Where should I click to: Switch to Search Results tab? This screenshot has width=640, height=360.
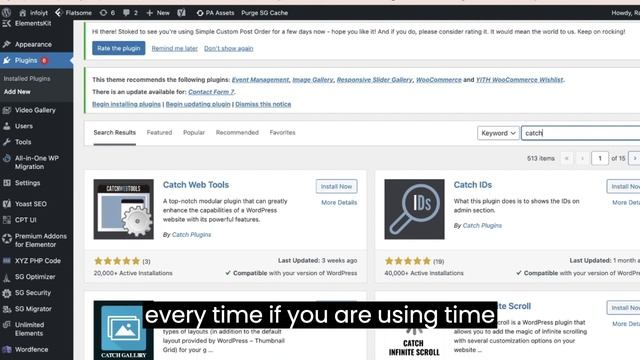114,133
